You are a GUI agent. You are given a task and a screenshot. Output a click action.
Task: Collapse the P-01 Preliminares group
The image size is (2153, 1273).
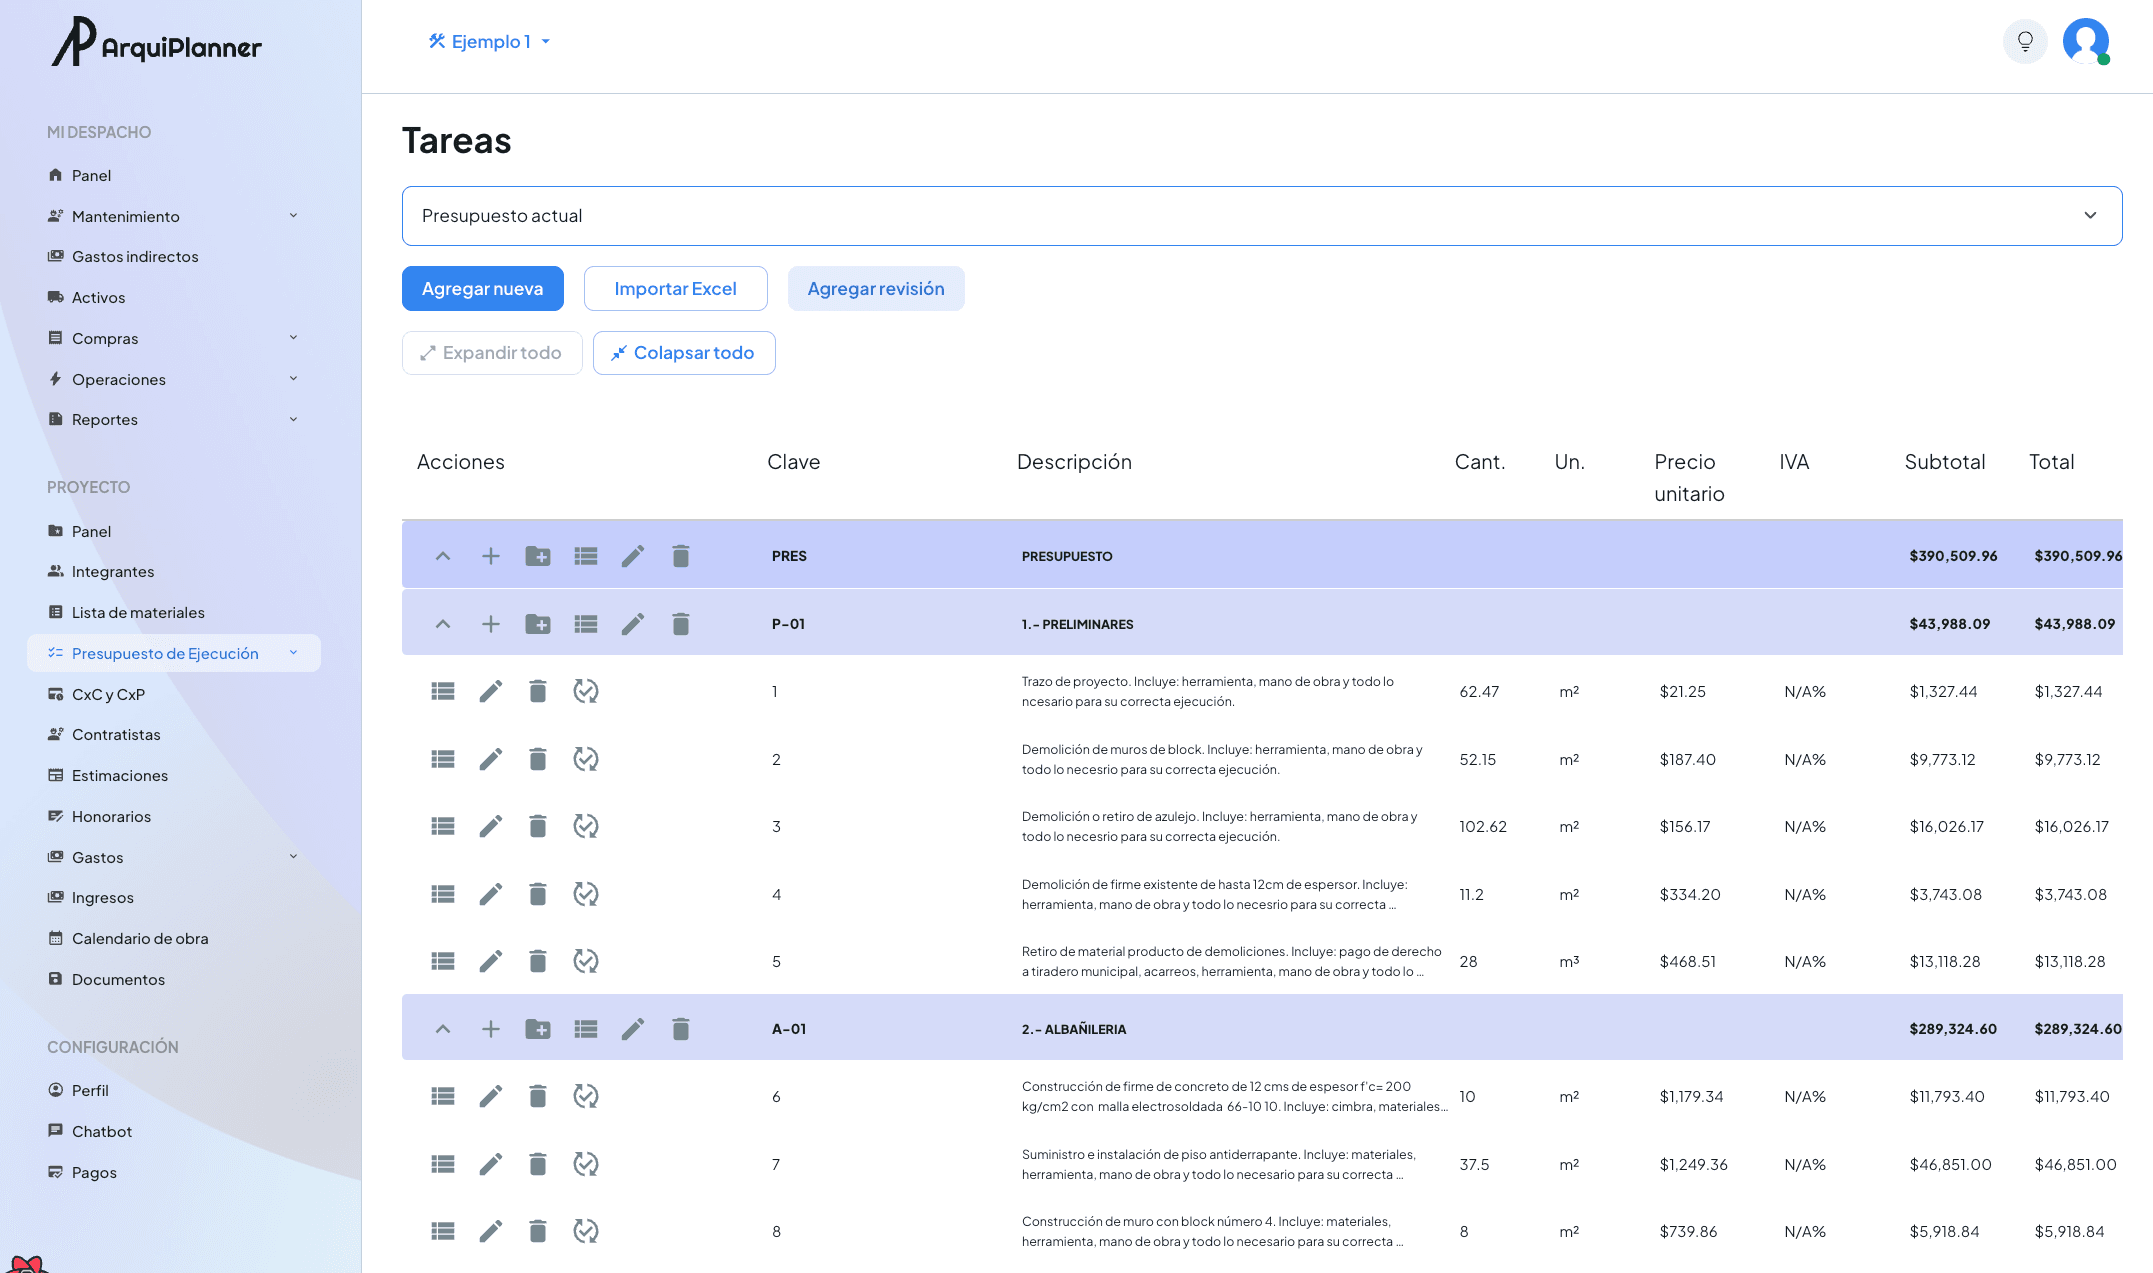tap(443, 624)
